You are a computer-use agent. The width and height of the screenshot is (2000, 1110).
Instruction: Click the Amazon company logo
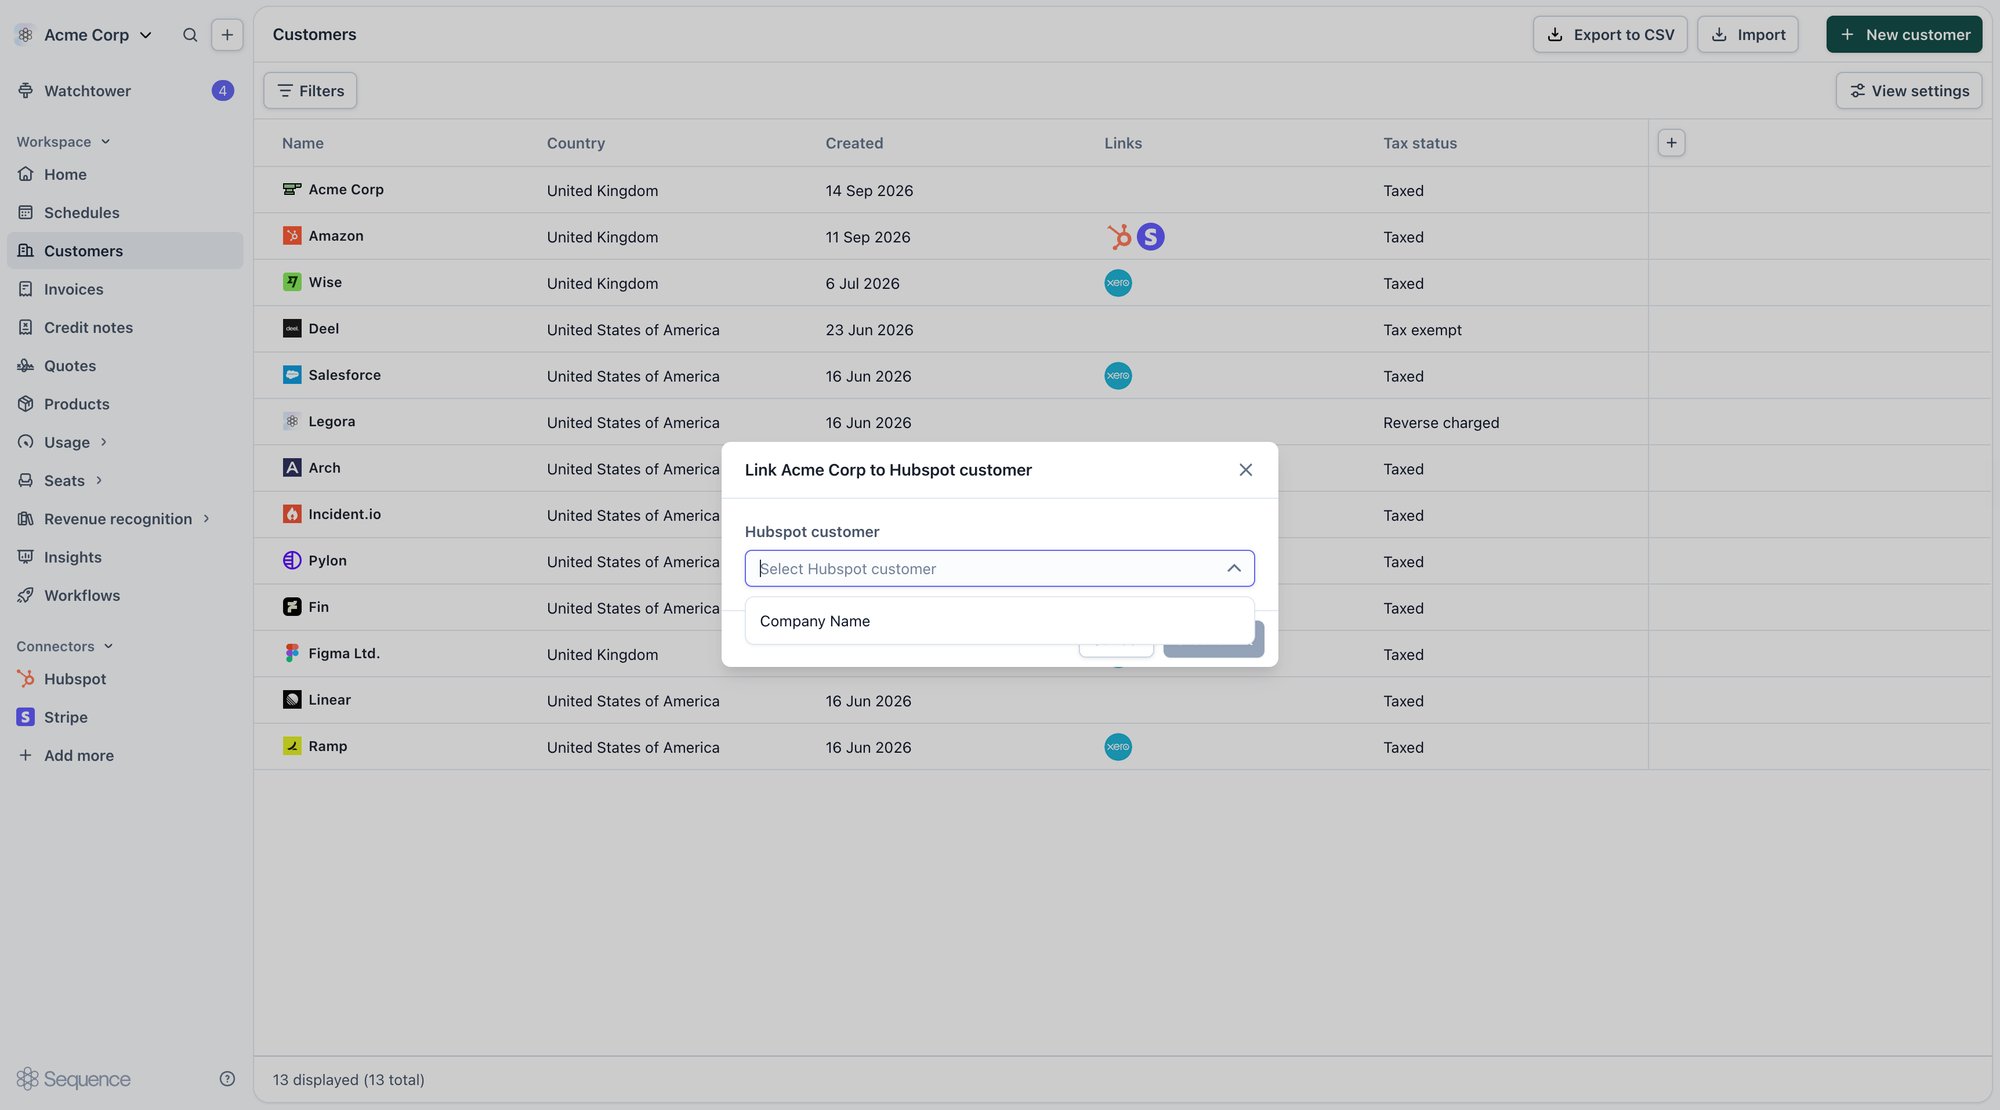click(292, 236)
